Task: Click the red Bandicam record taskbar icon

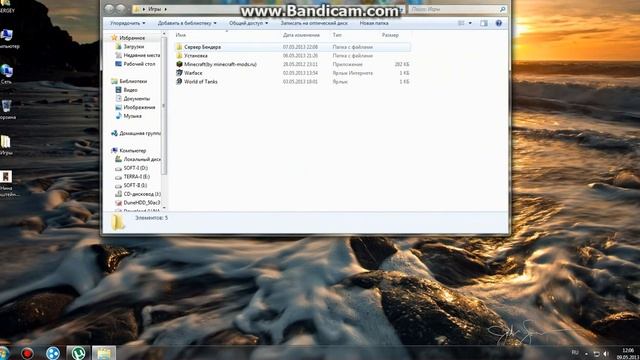Action: pyautogui.click(x=27, y=353)
